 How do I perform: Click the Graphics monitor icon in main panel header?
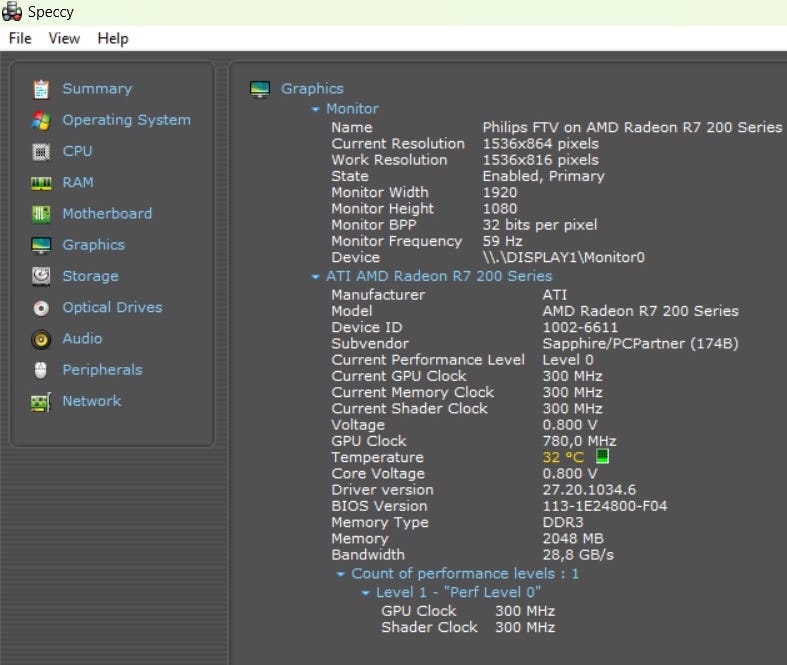pyautogui.click(x=260, y=89)
